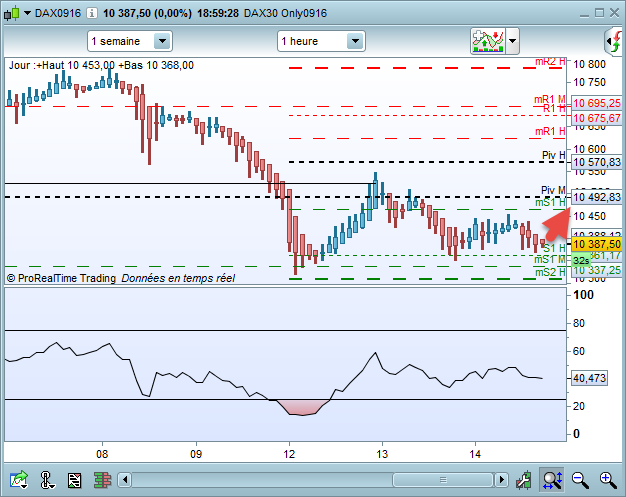Click the 32s countdown label
The height and width of the screenshot is (497, 626).
581,261
